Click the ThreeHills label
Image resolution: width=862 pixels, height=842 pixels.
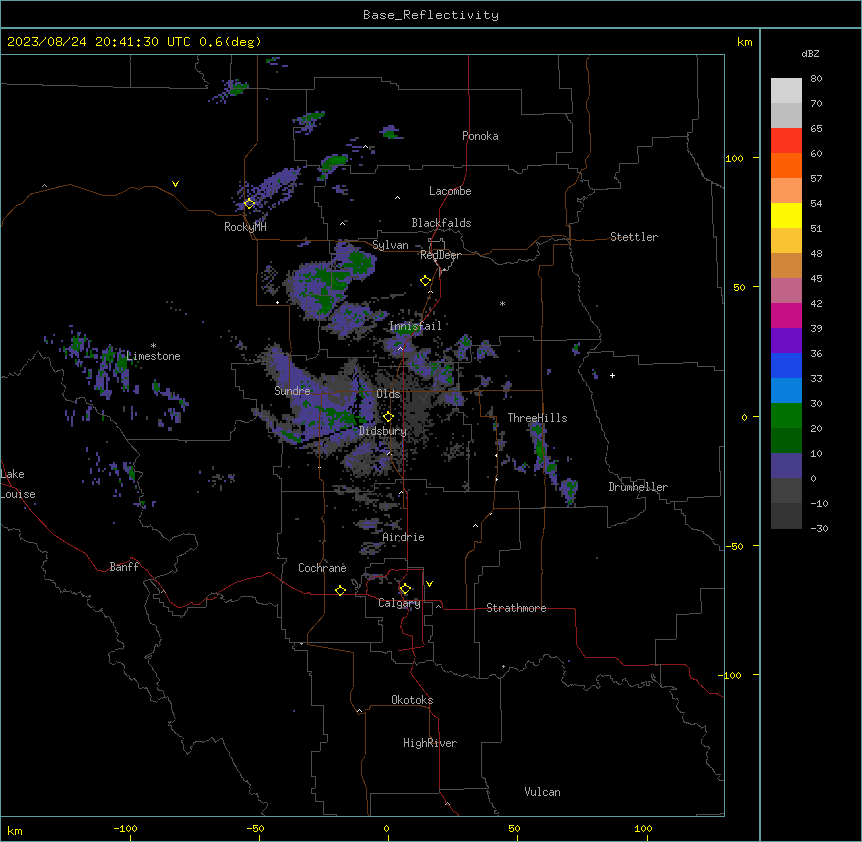pos(537,418)
